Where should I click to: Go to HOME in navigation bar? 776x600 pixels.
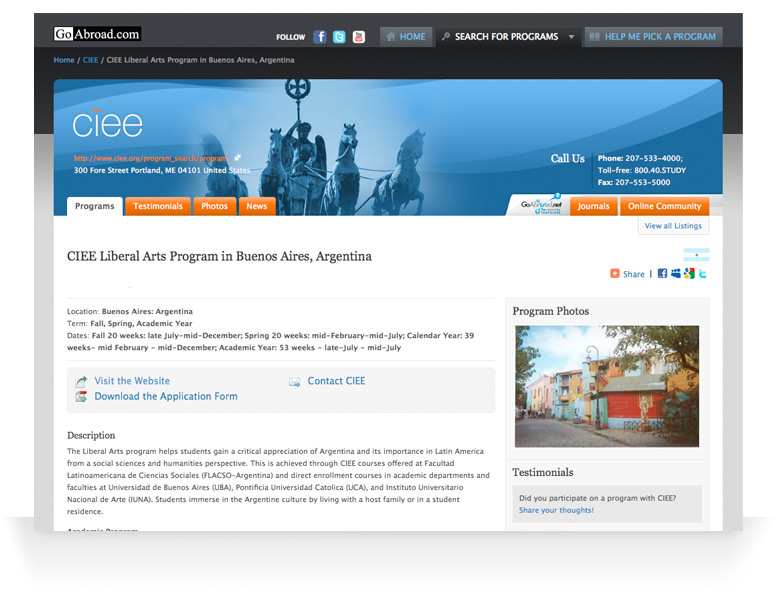click(406, 37)
